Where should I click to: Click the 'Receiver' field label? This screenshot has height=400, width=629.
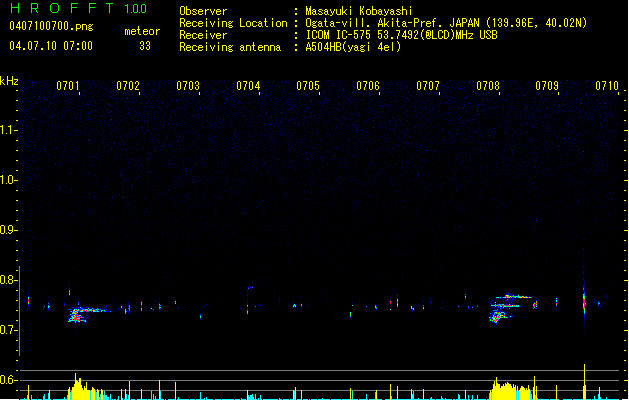pyautogui.click(x=203, y=35)
